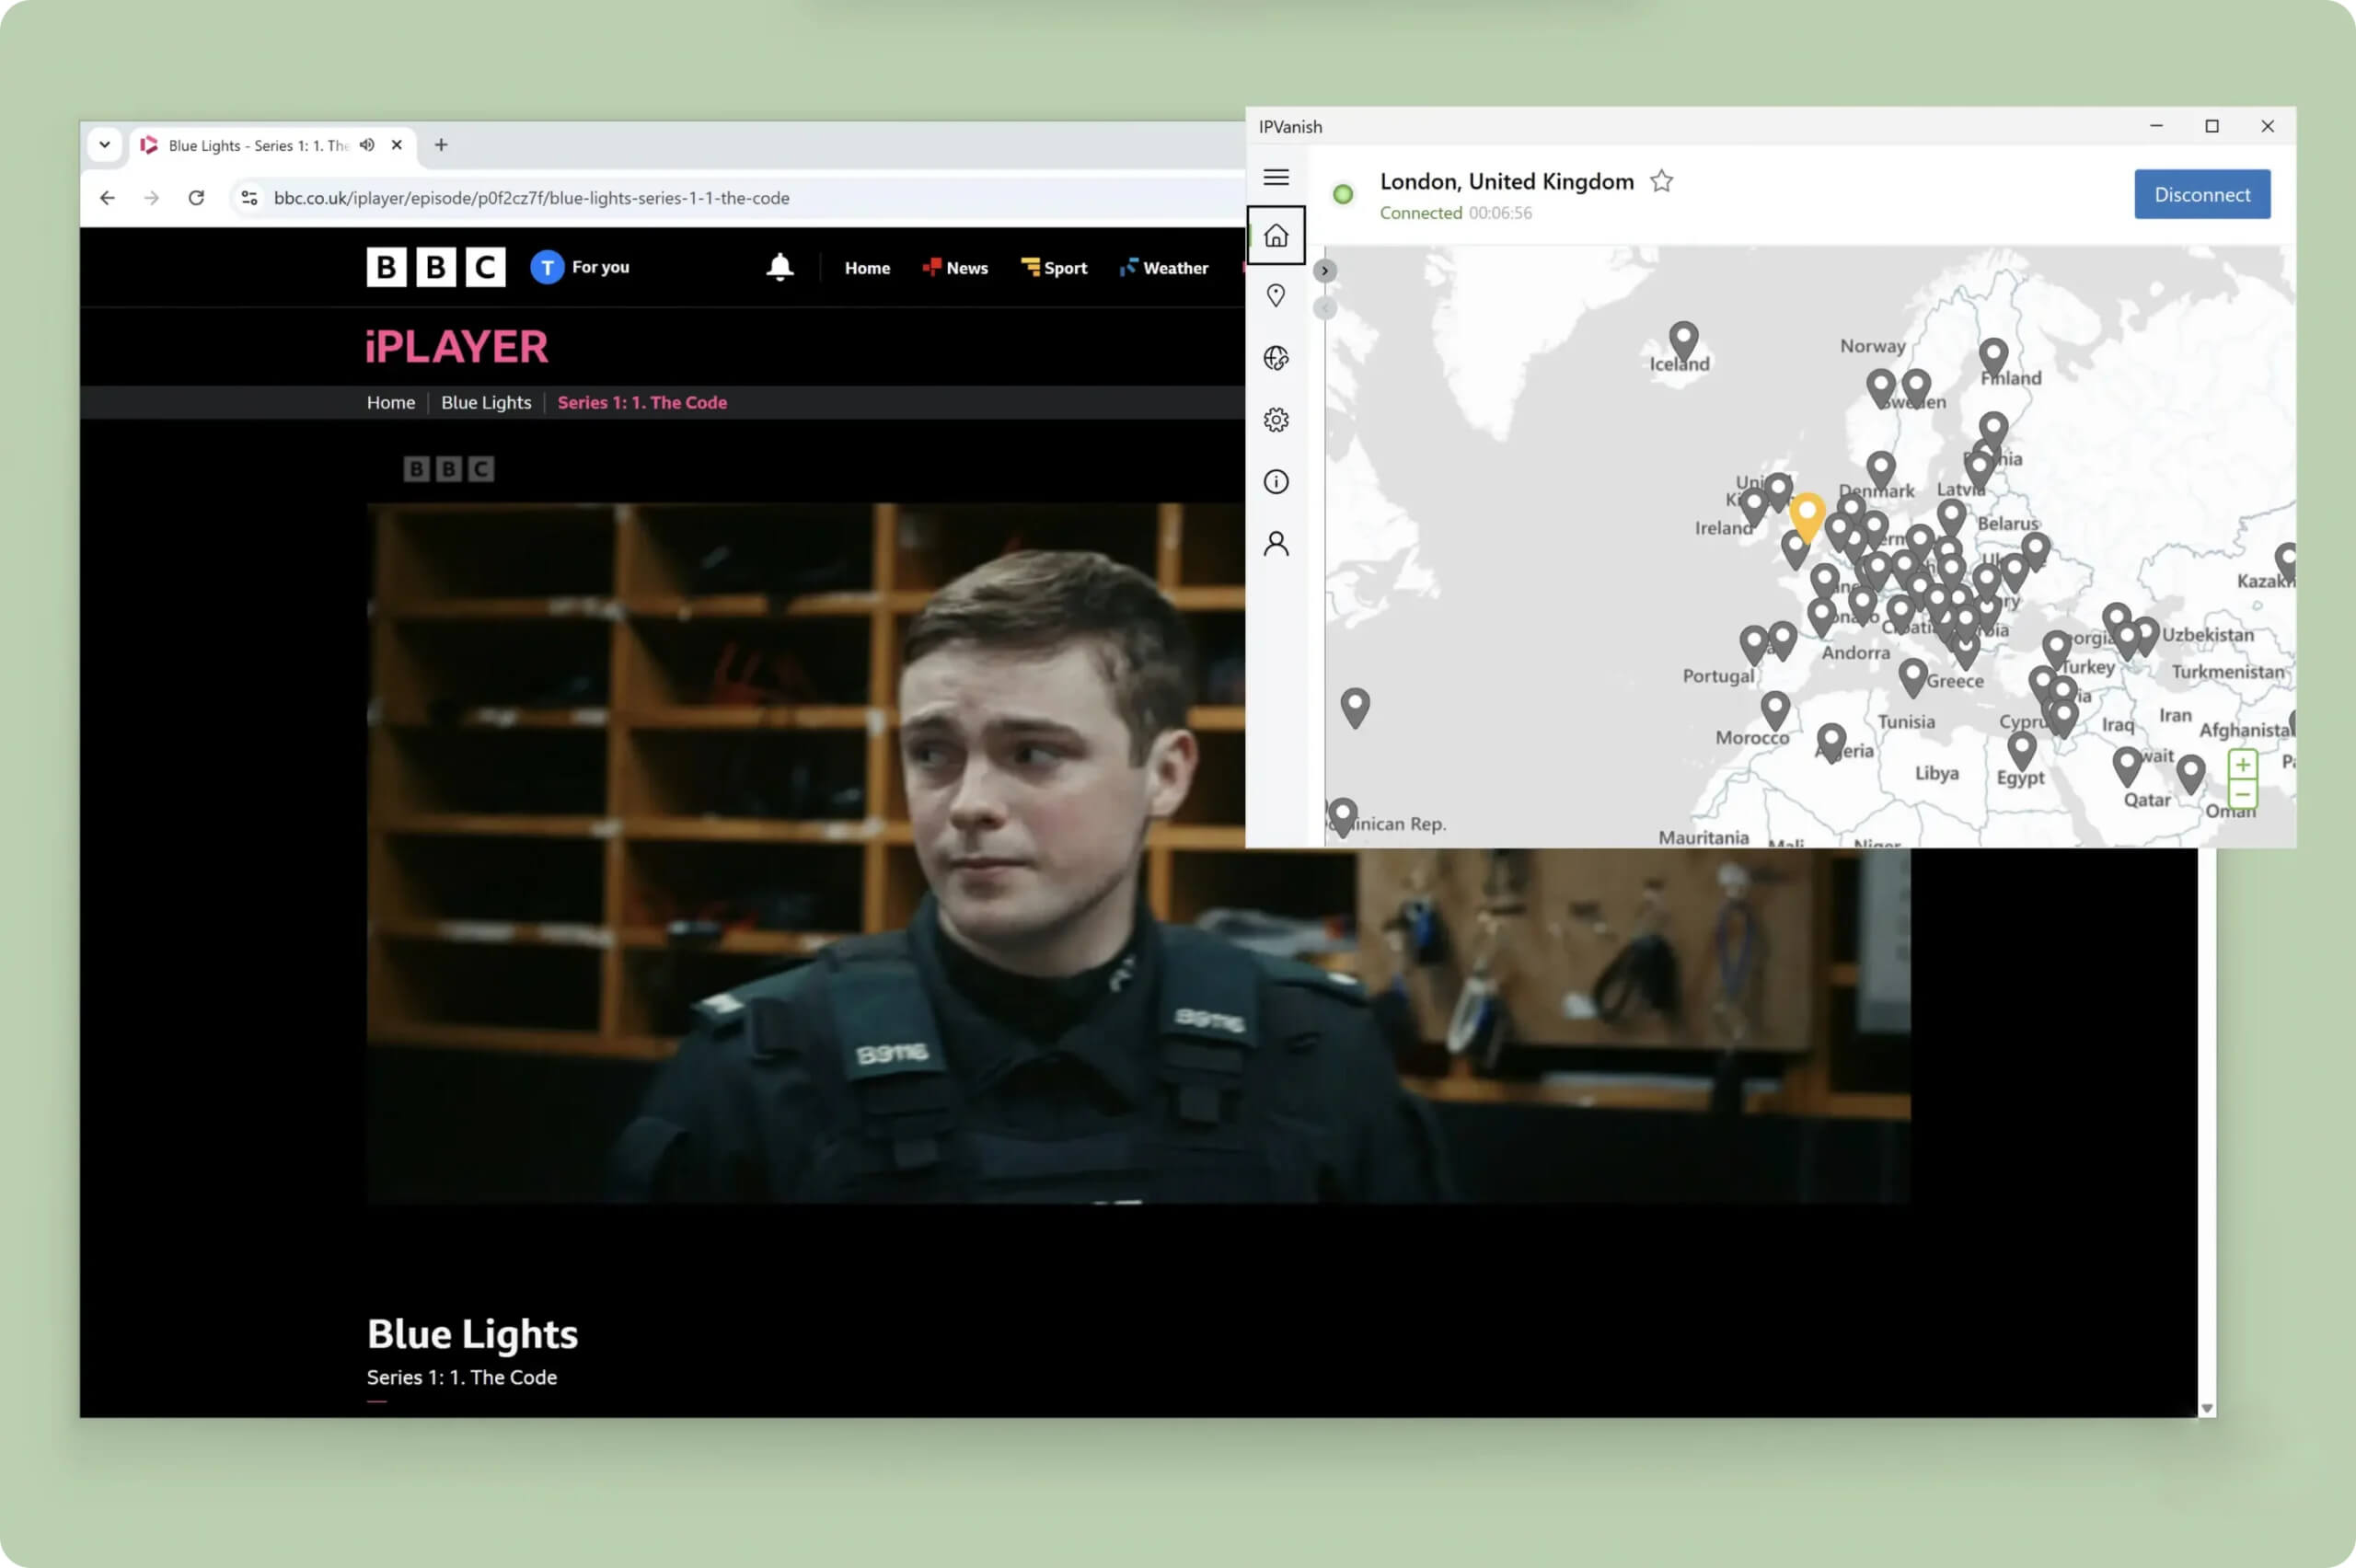Favorite the London server with the star

point(1662,181)
